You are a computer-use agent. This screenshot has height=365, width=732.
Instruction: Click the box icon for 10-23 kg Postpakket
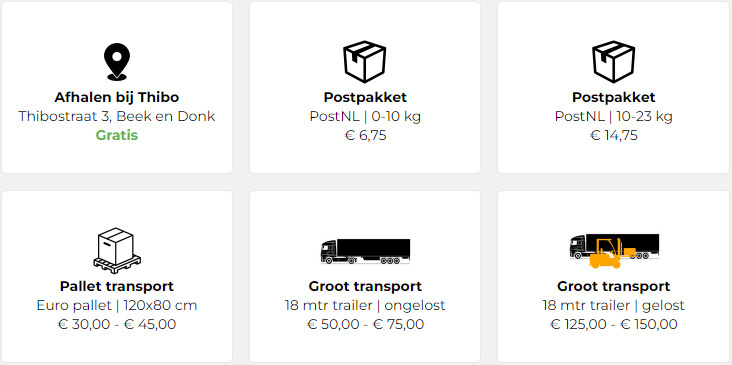click(x=613, y=62)
